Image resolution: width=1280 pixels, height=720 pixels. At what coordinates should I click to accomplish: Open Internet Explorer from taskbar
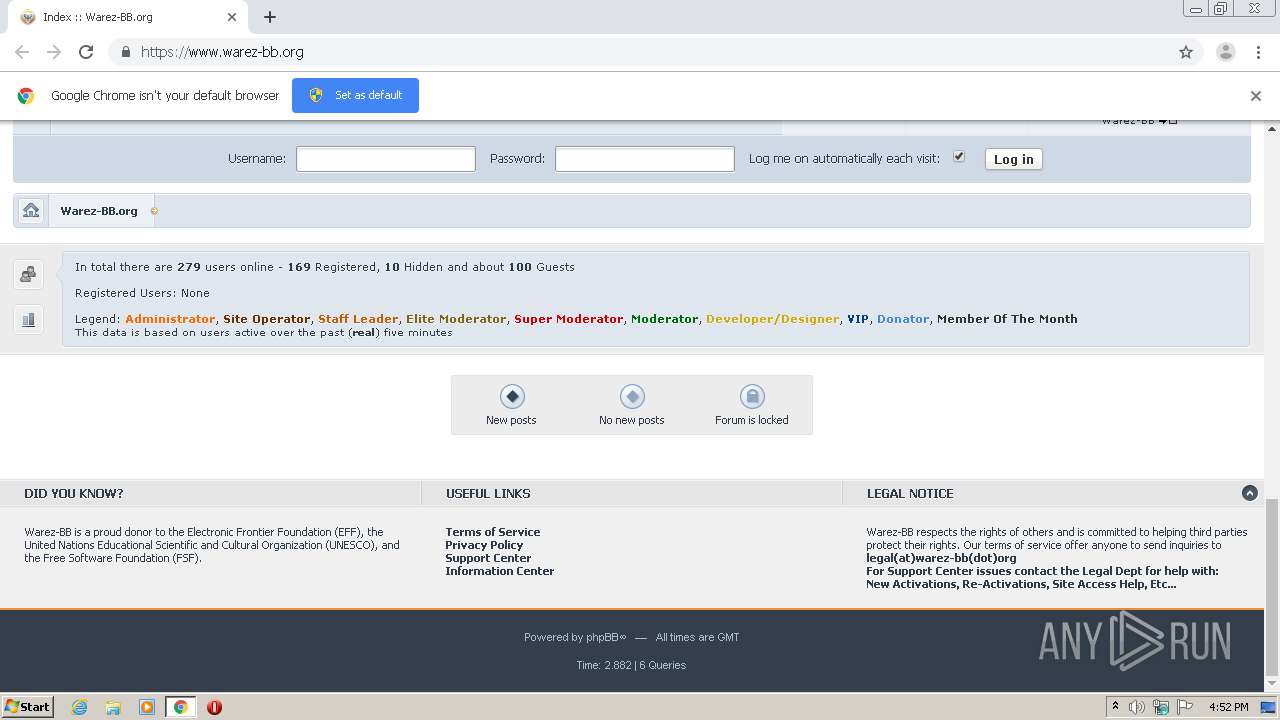(x=79, y=707)
